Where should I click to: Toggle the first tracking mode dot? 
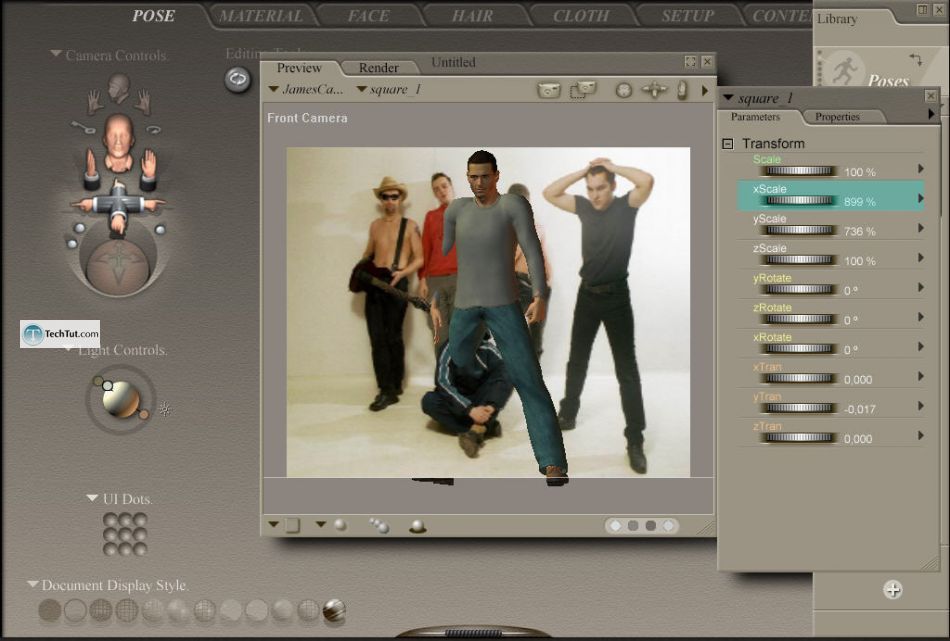(x=616, y=525)
